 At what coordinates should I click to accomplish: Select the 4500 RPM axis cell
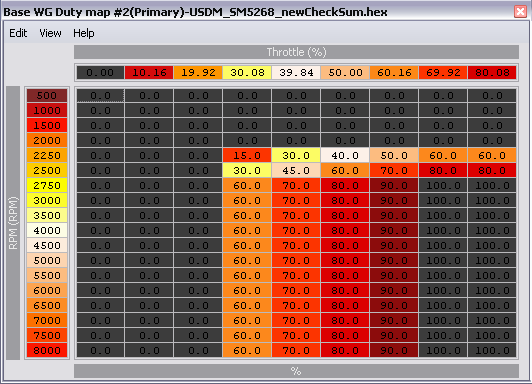(47, 246)
